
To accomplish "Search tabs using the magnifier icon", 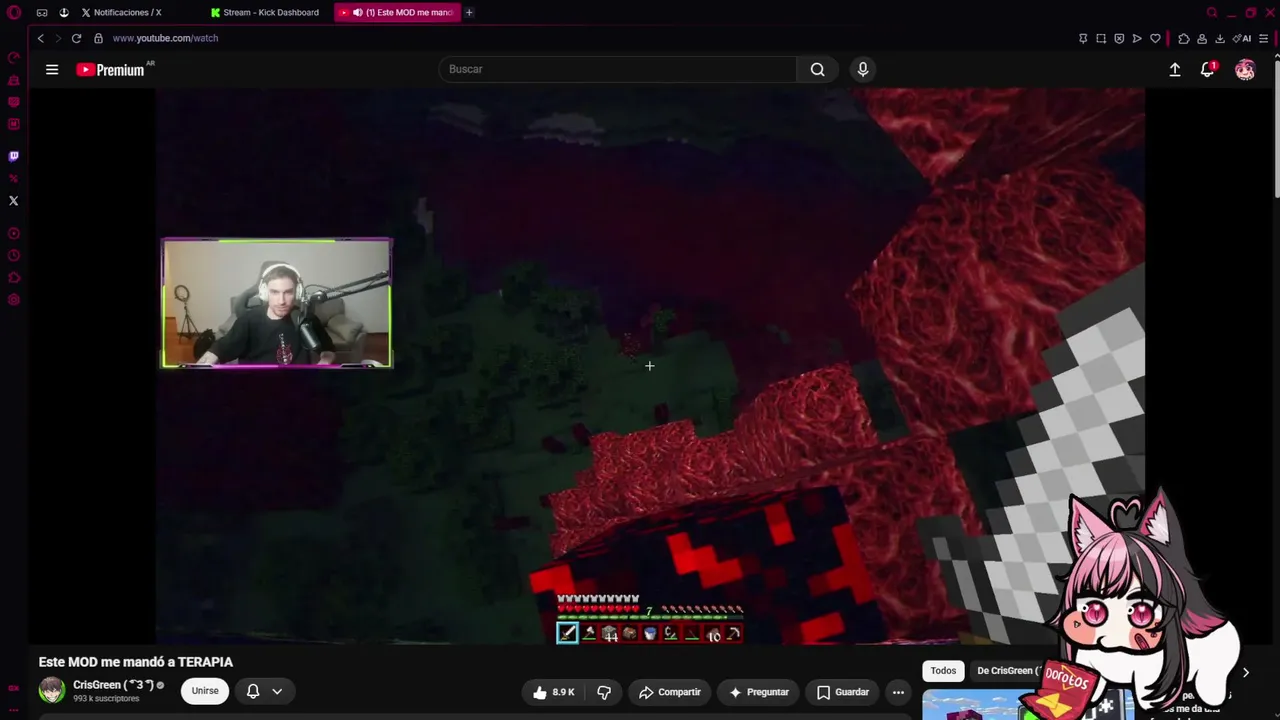I will [1212, 13].
